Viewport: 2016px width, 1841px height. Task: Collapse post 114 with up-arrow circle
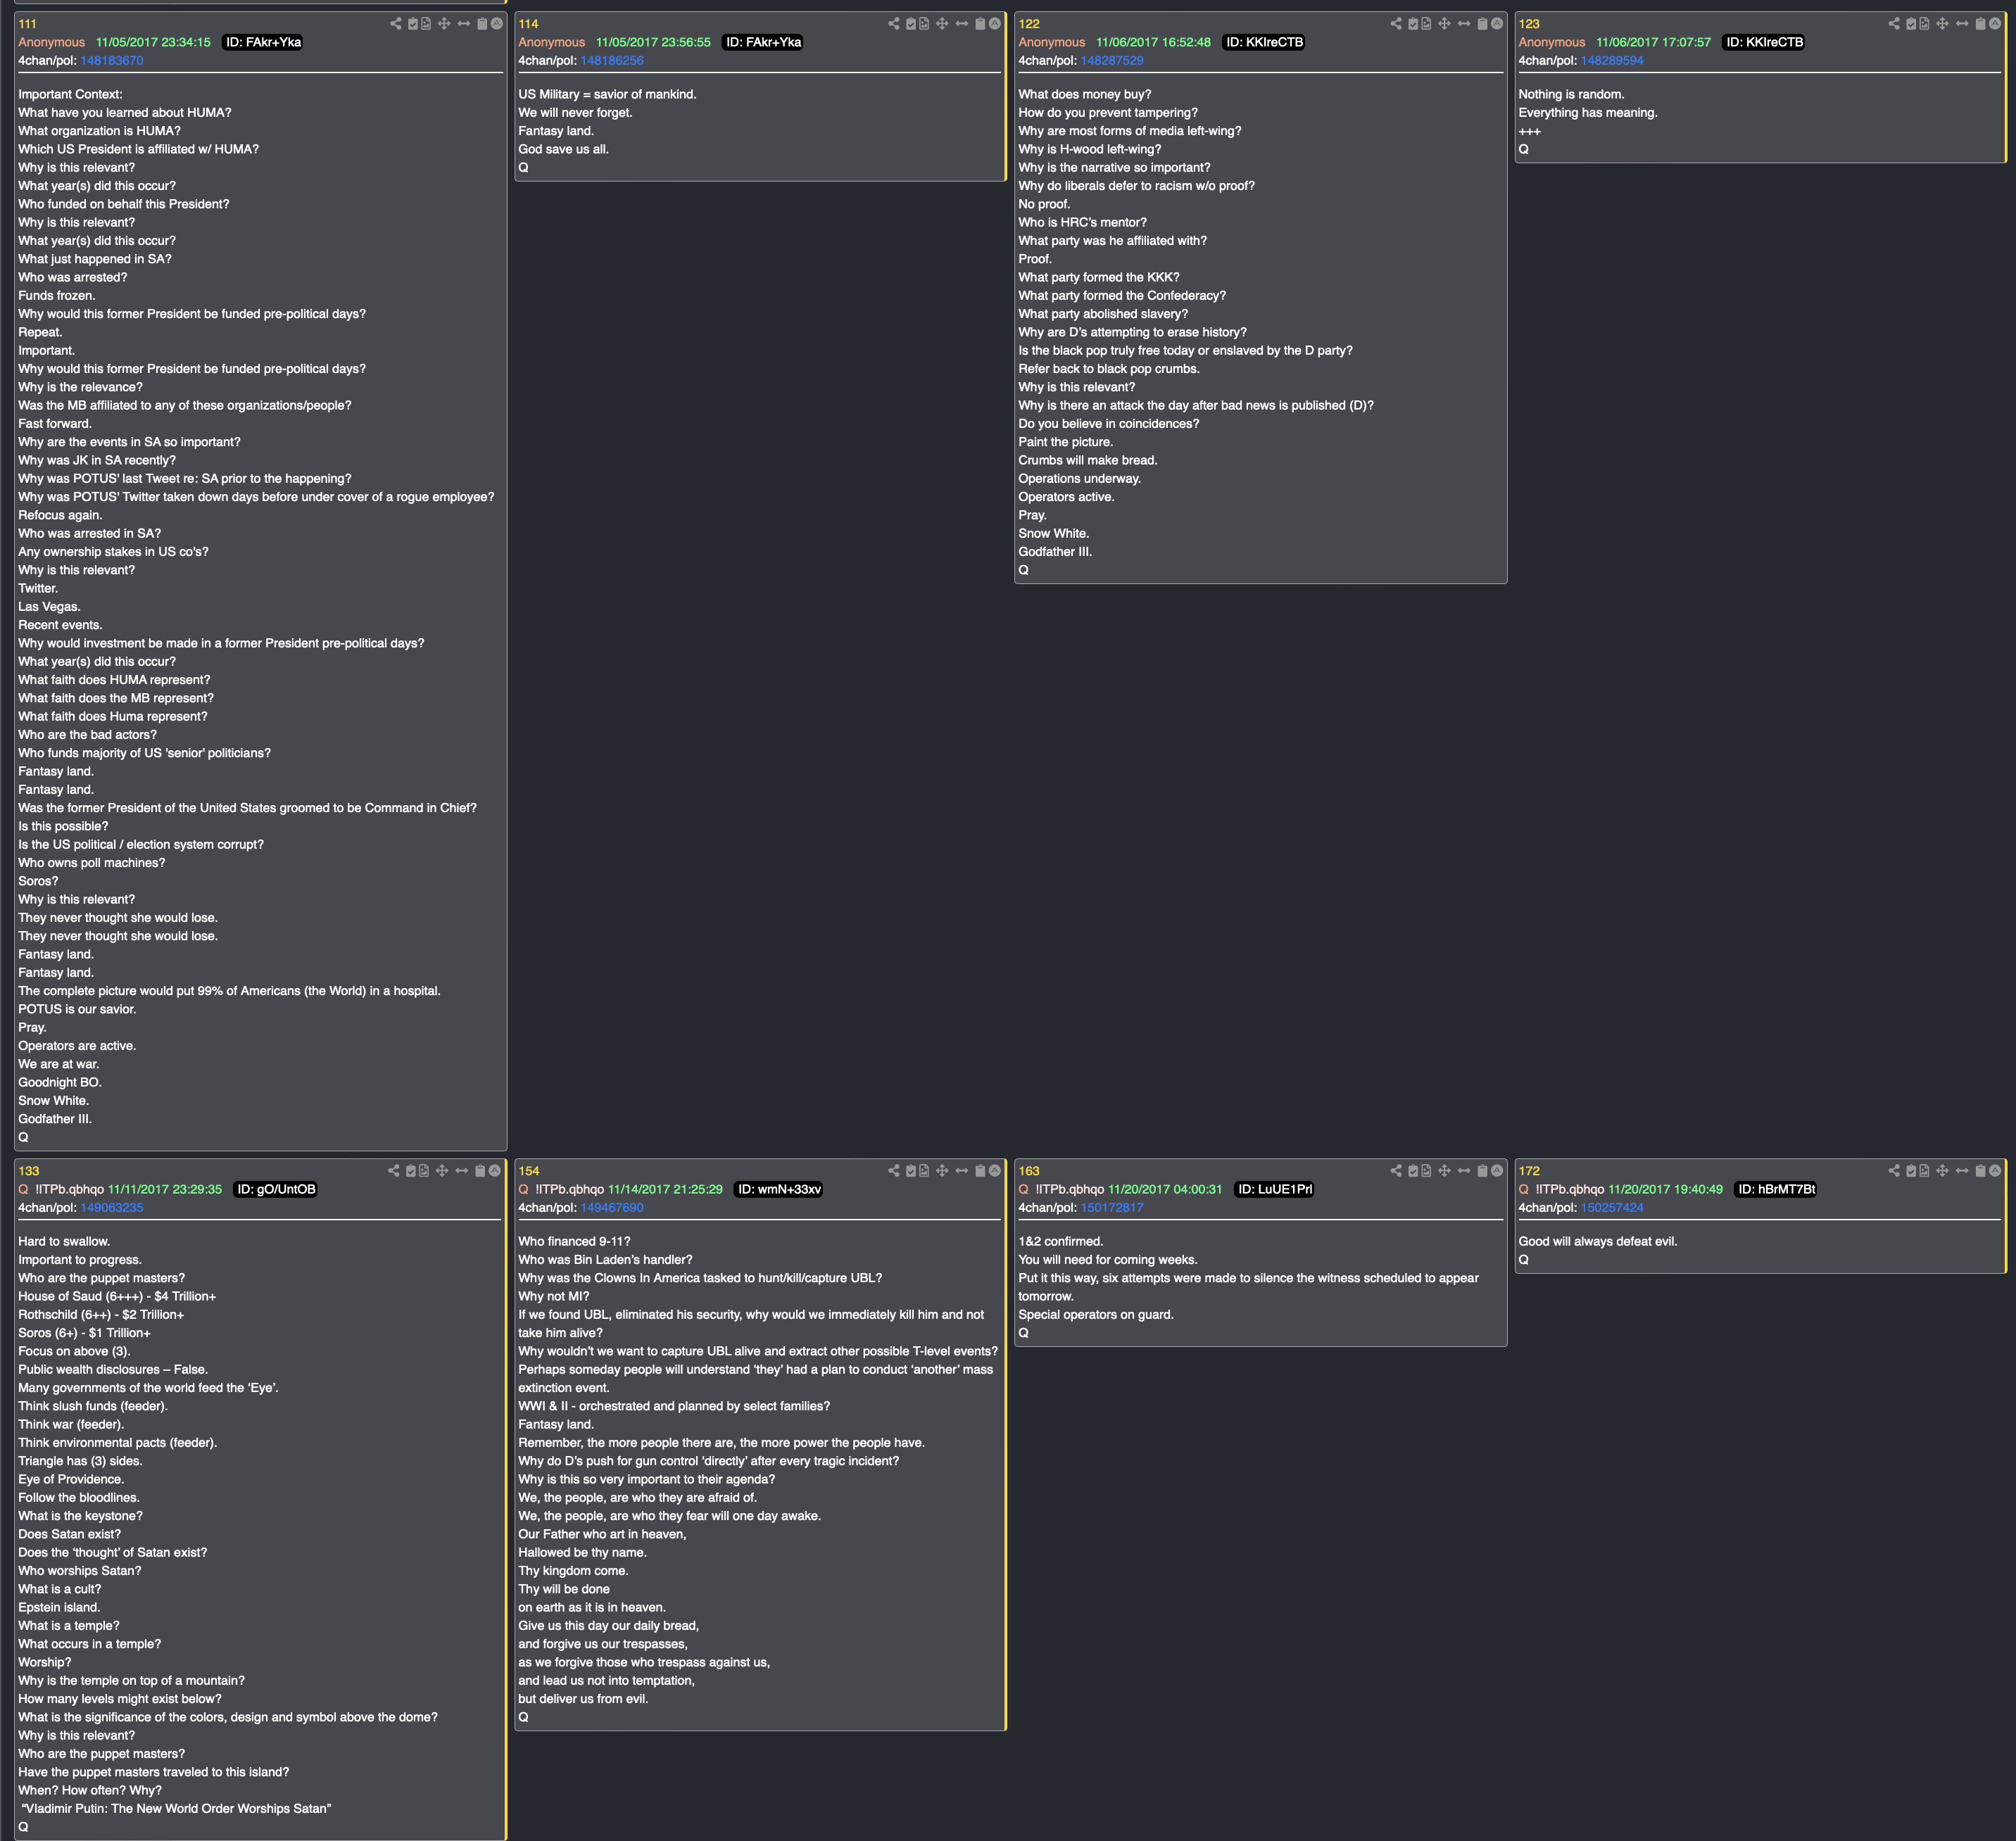(x=995, y=23)
